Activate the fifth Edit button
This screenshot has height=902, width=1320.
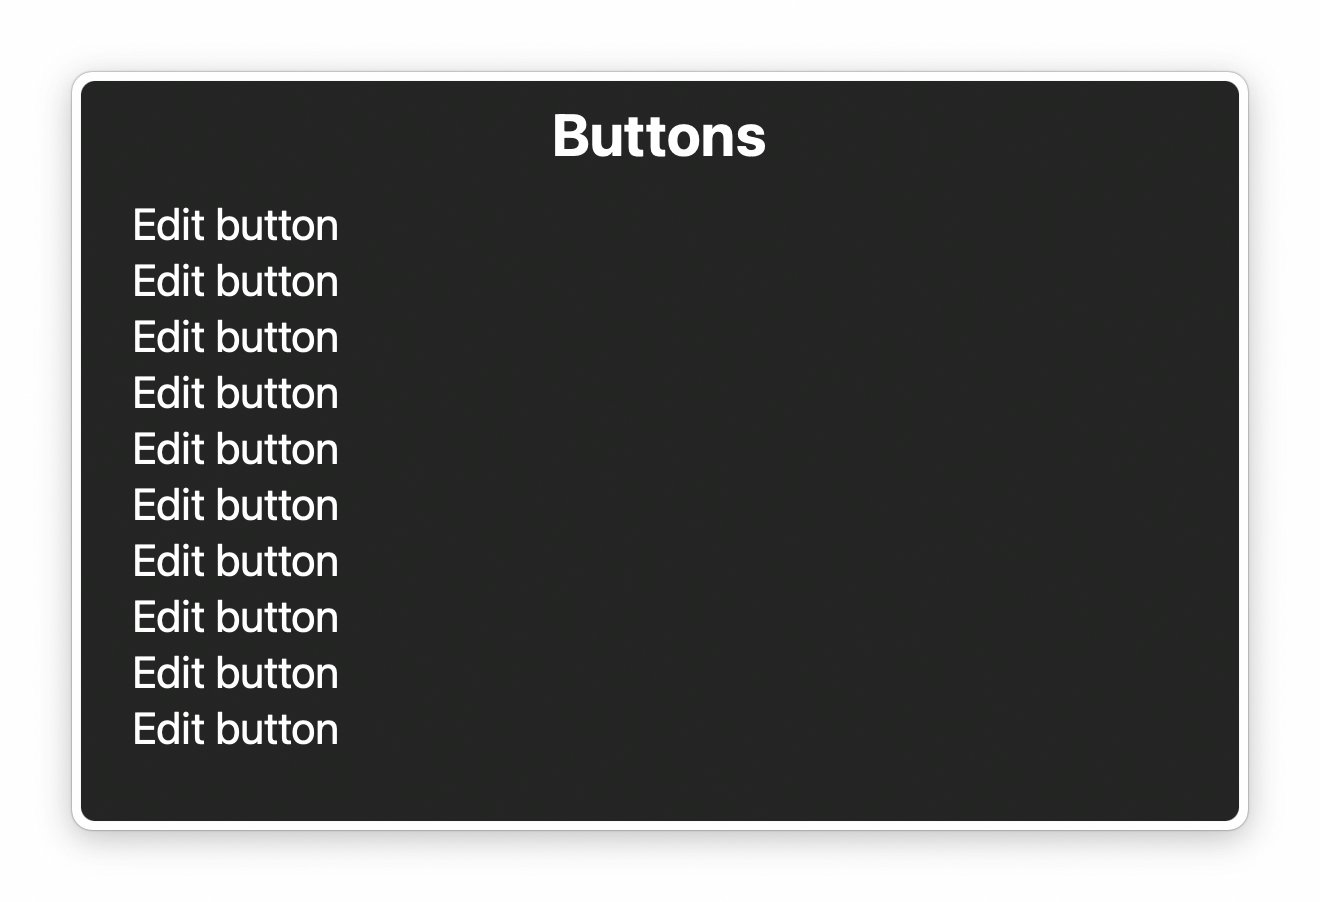point(235,450)
